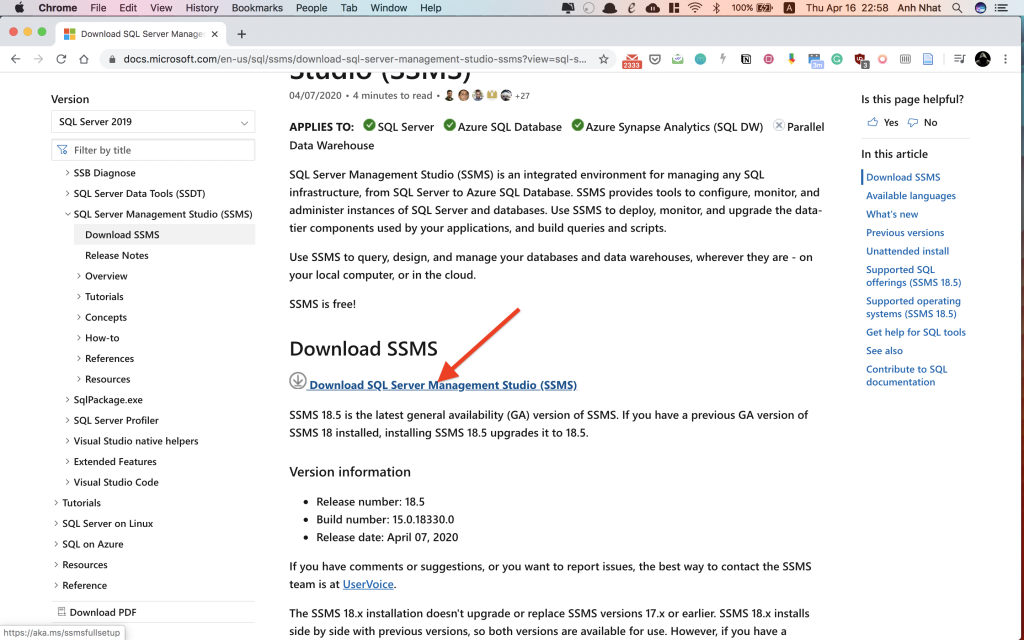
Task: Click the Filter by title input
Action: [x=153, y=150]
